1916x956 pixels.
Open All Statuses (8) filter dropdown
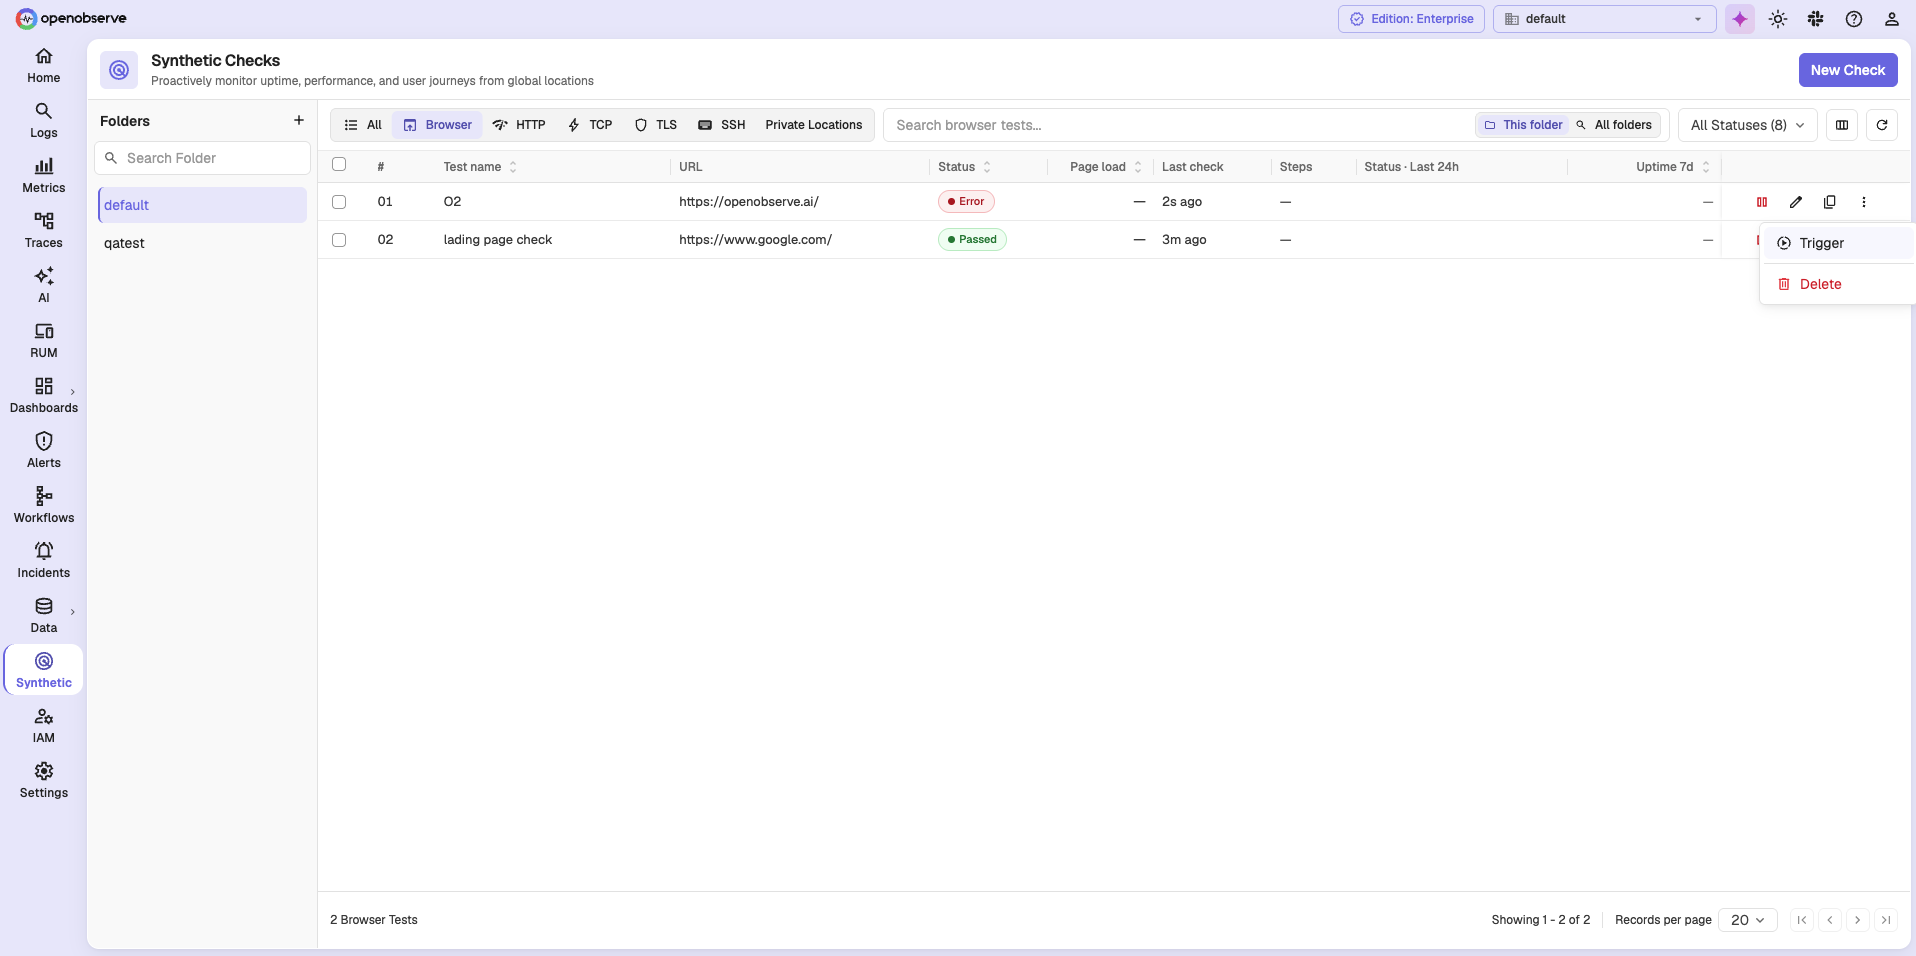pyautogui.click(x=1747, y=125)
